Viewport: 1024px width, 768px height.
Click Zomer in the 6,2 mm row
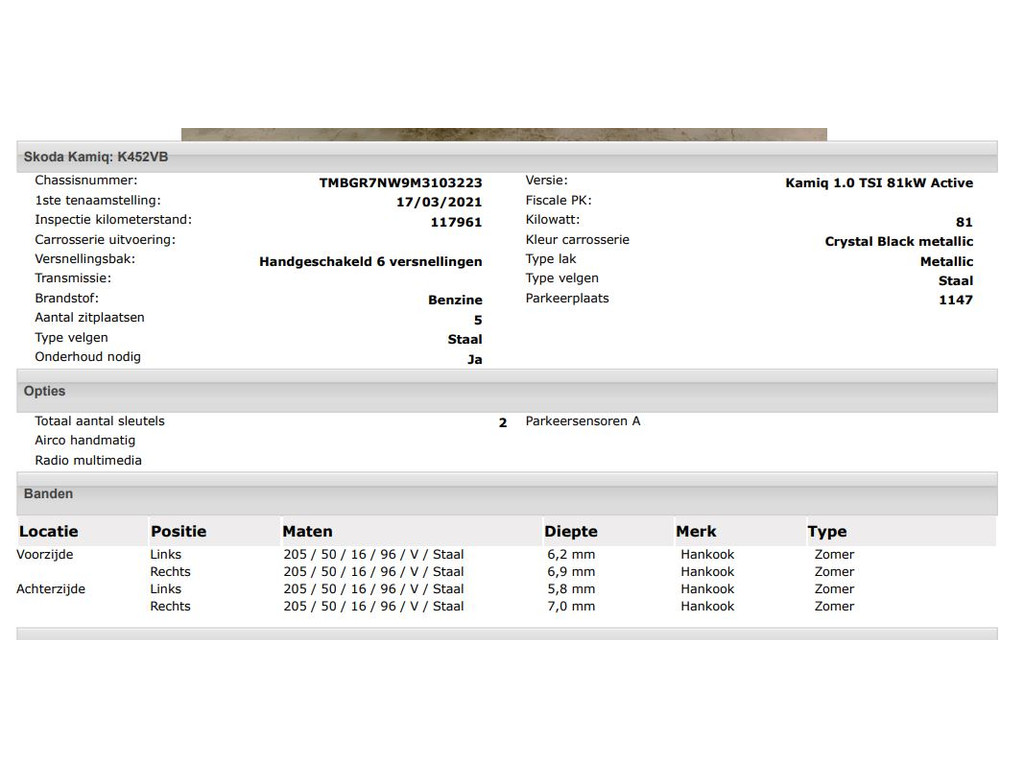[x=834, y=554]
